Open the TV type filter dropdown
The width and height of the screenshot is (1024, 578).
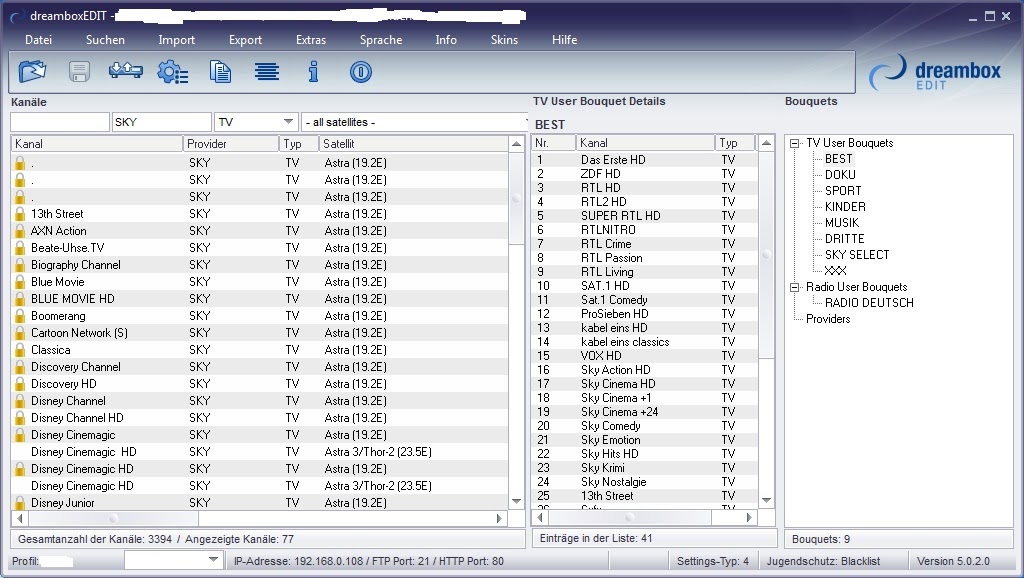coord(288,121)
